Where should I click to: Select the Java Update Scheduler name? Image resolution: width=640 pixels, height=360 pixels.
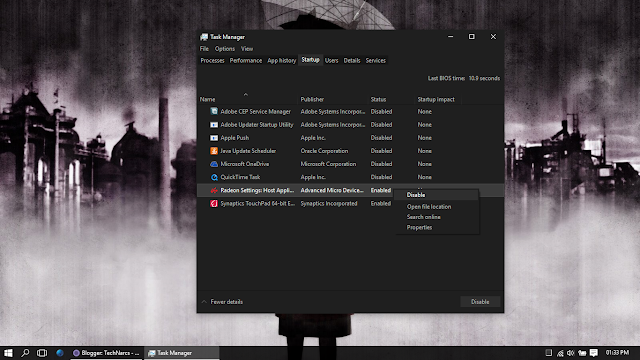pos(248,151)
